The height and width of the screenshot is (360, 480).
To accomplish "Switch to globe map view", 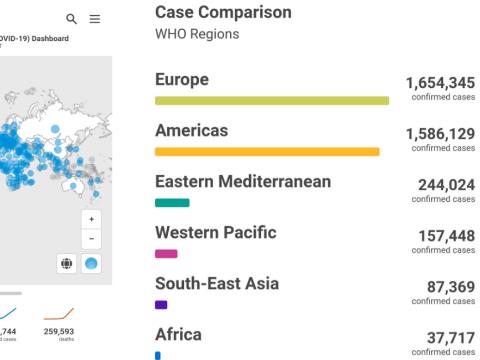I will pyautogui.click(x=66, y=263).
